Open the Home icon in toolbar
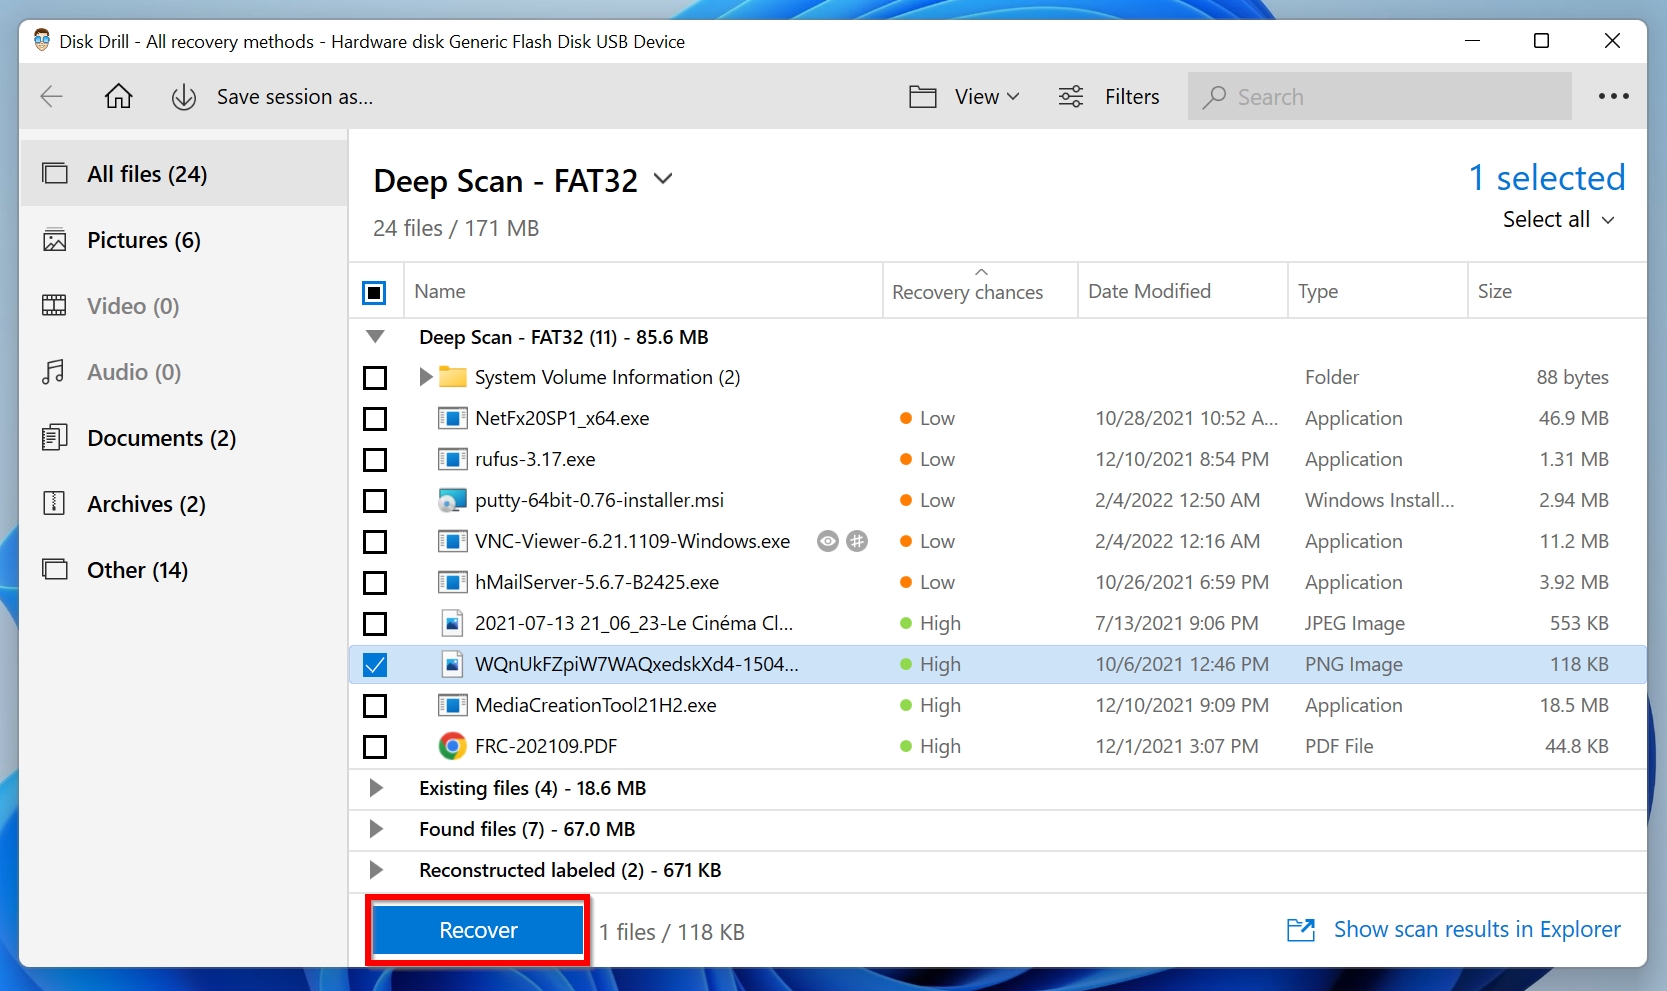 (119, 97)
